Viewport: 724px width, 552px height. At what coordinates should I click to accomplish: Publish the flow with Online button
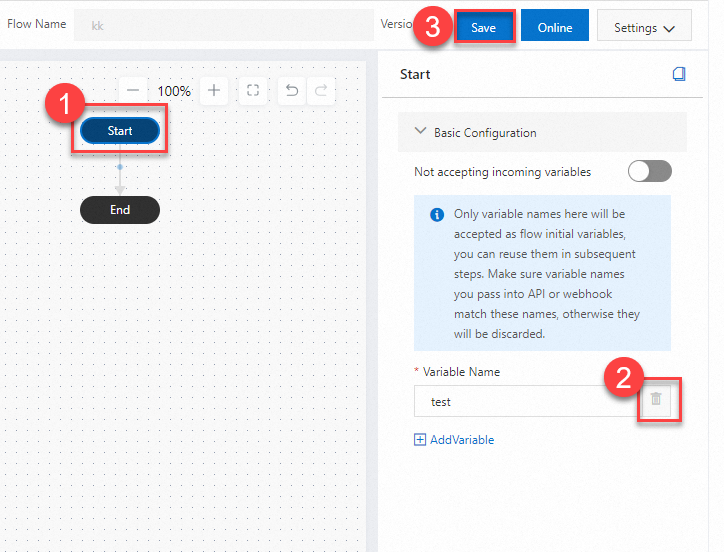(555, 27)
